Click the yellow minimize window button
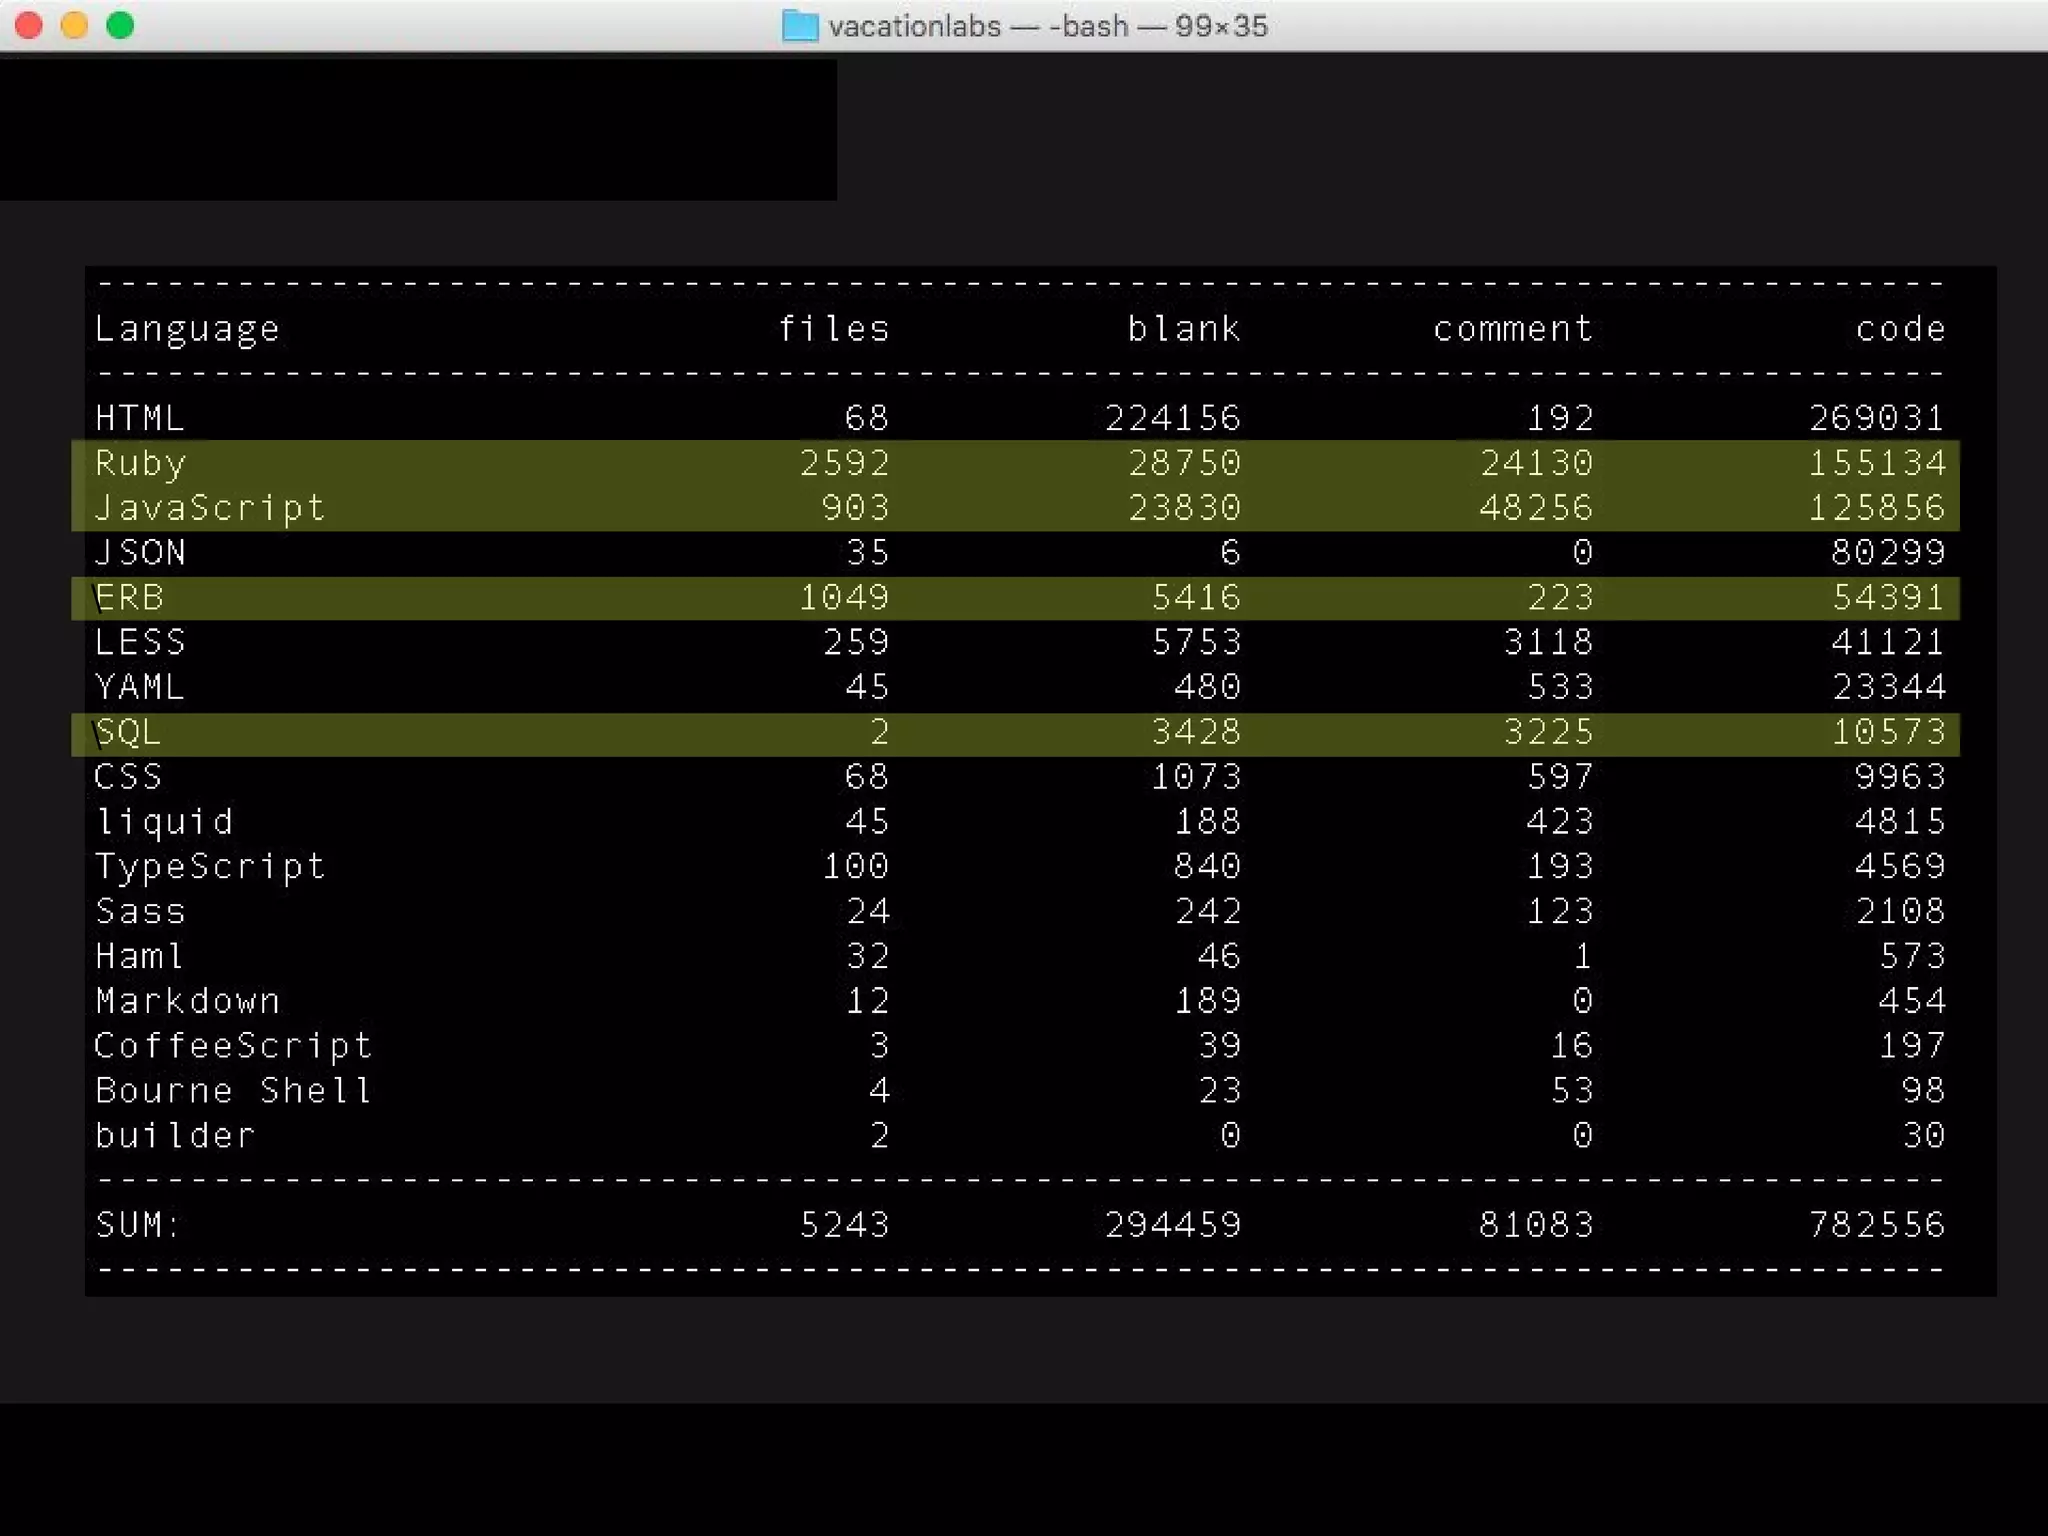Image resolution: width=2048 pixels, height=1536 pixels. pos(75,25)
